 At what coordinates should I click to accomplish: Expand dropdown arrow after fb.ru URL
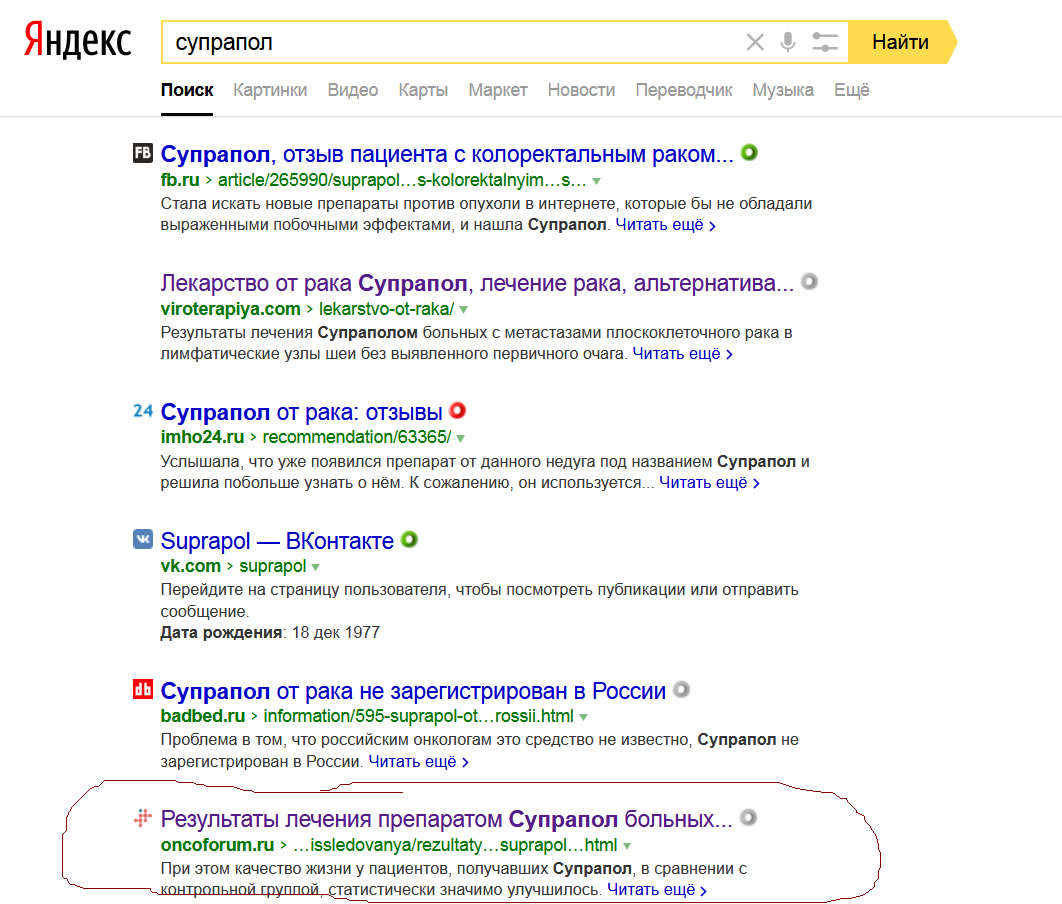(597, 181)
